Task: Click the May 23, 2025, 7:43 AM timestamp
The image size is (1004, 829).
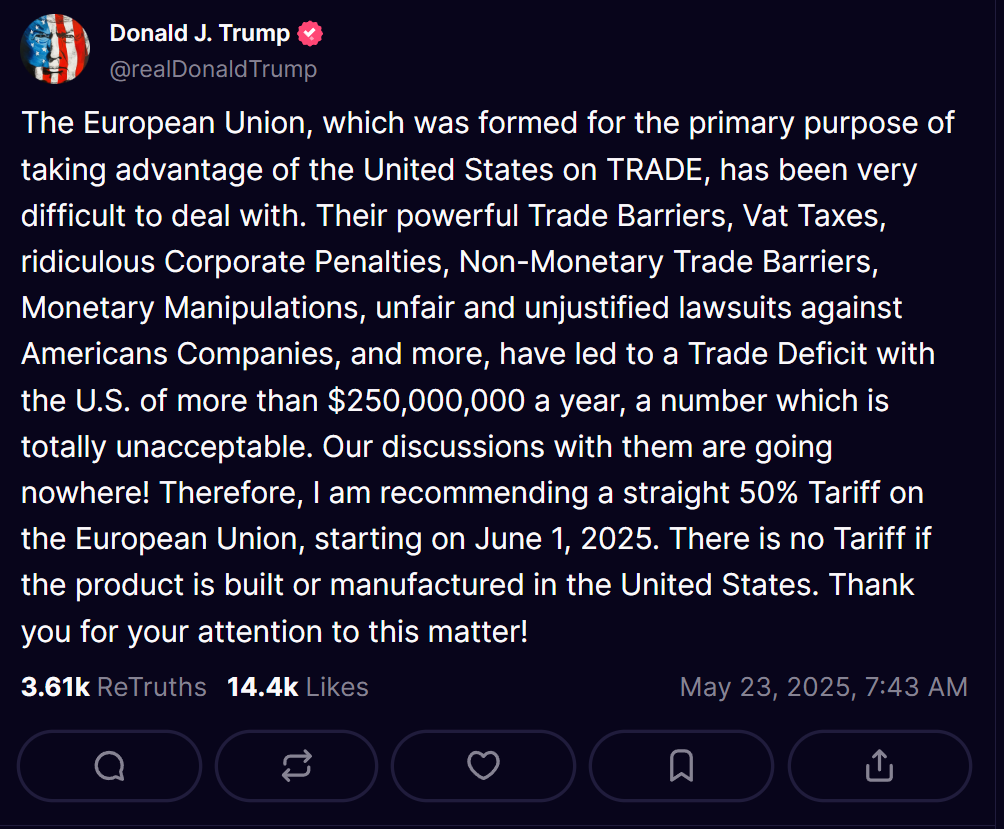Action: point(823,687)
